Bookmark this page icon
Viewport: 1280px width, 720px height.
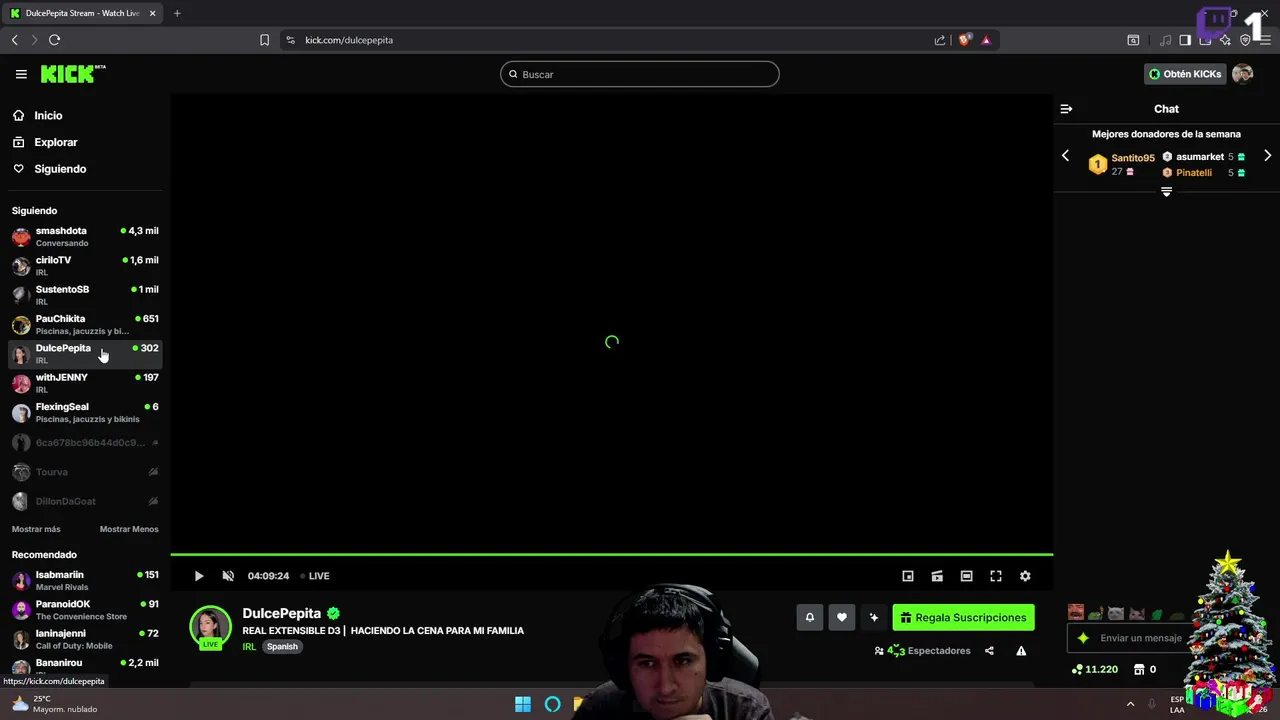click(264, 40)
